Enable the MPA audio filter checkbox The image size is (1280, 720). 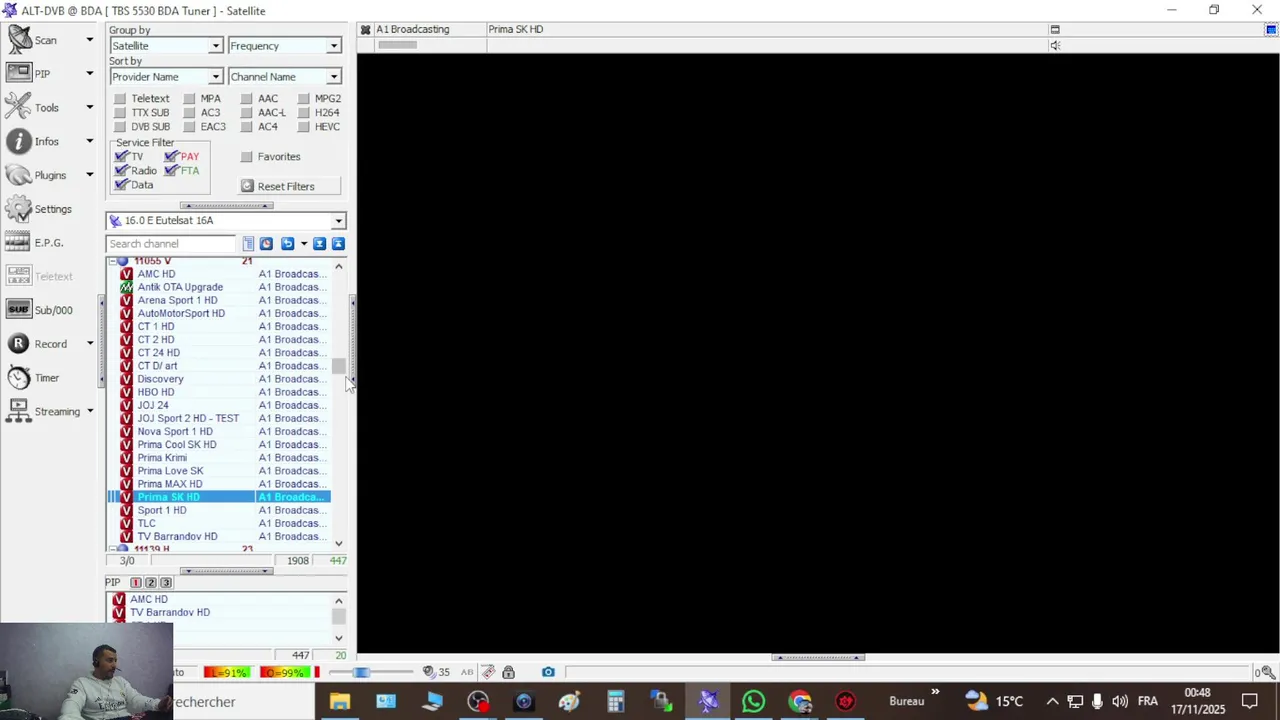[189, 99]
